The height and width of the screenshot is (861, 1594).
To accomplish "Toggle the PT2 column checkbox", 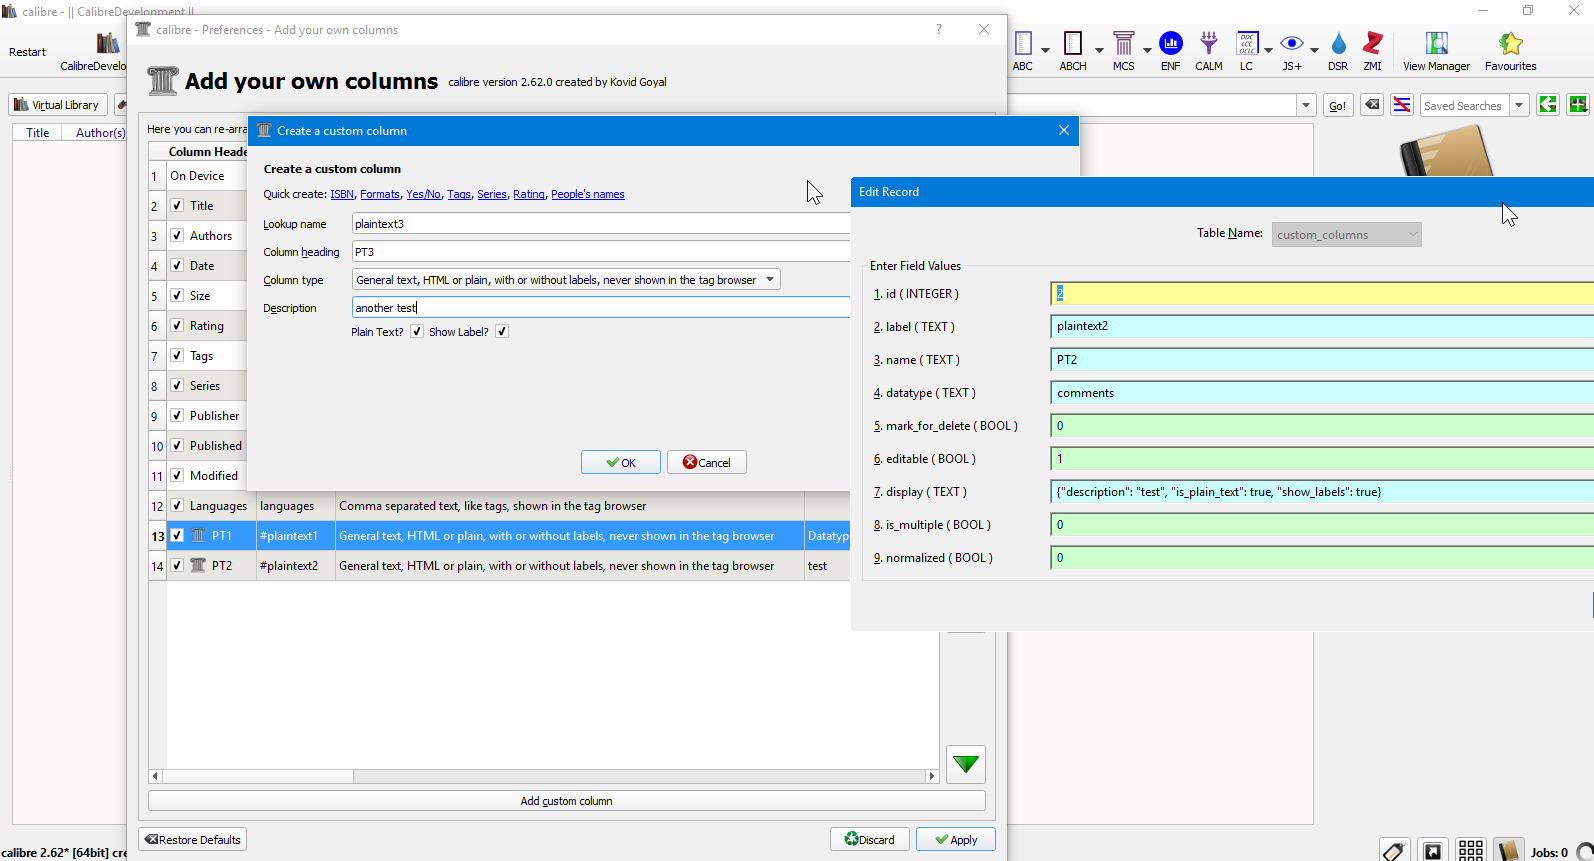I will pyautogui.click(x=177, y=566).
